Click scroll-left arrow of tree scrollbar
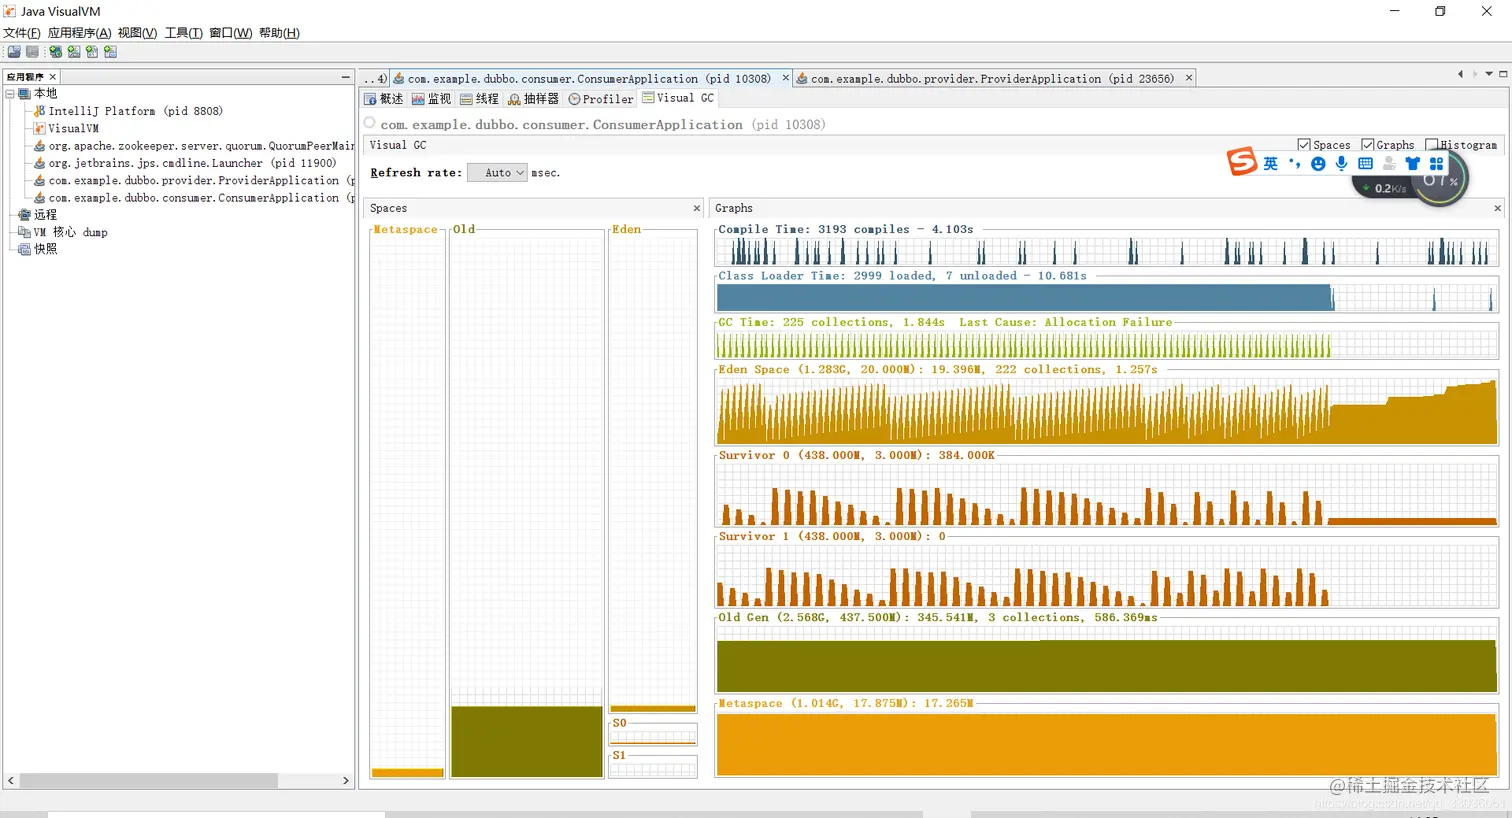Viewport: 1512px width, 818px height. tap(11, 780)
